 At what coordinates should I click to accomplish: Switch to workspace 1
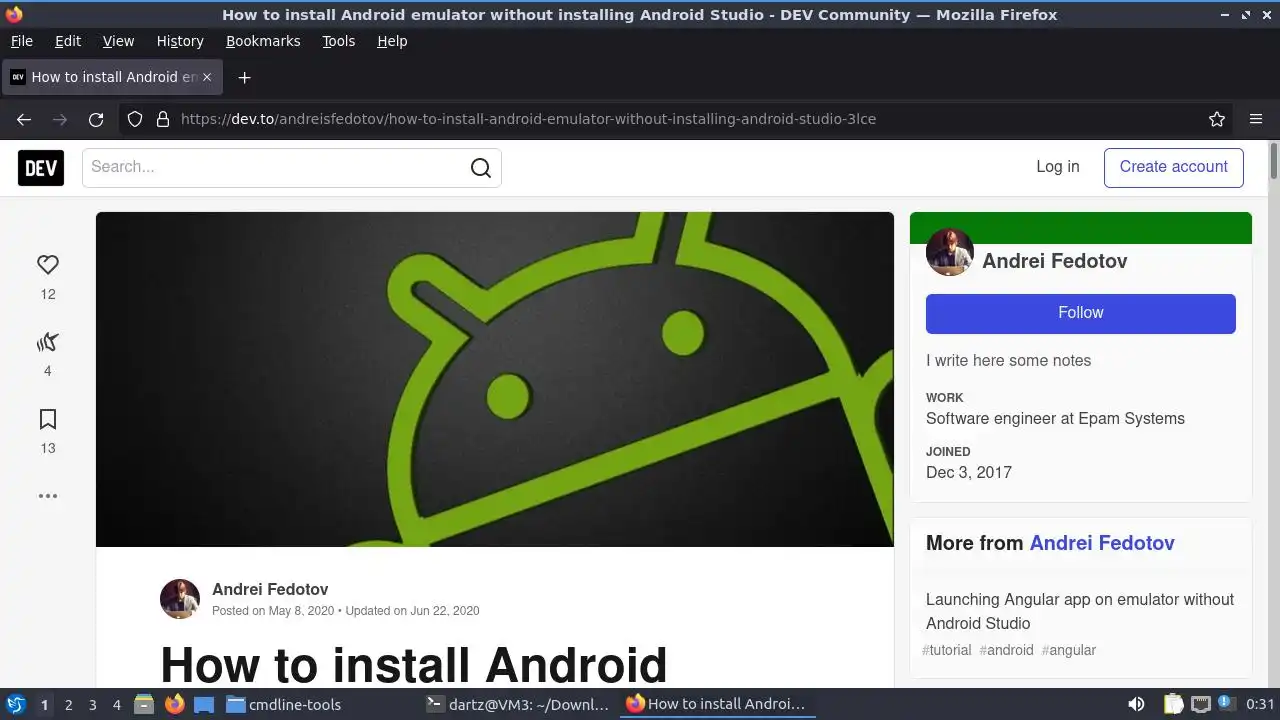44,705
